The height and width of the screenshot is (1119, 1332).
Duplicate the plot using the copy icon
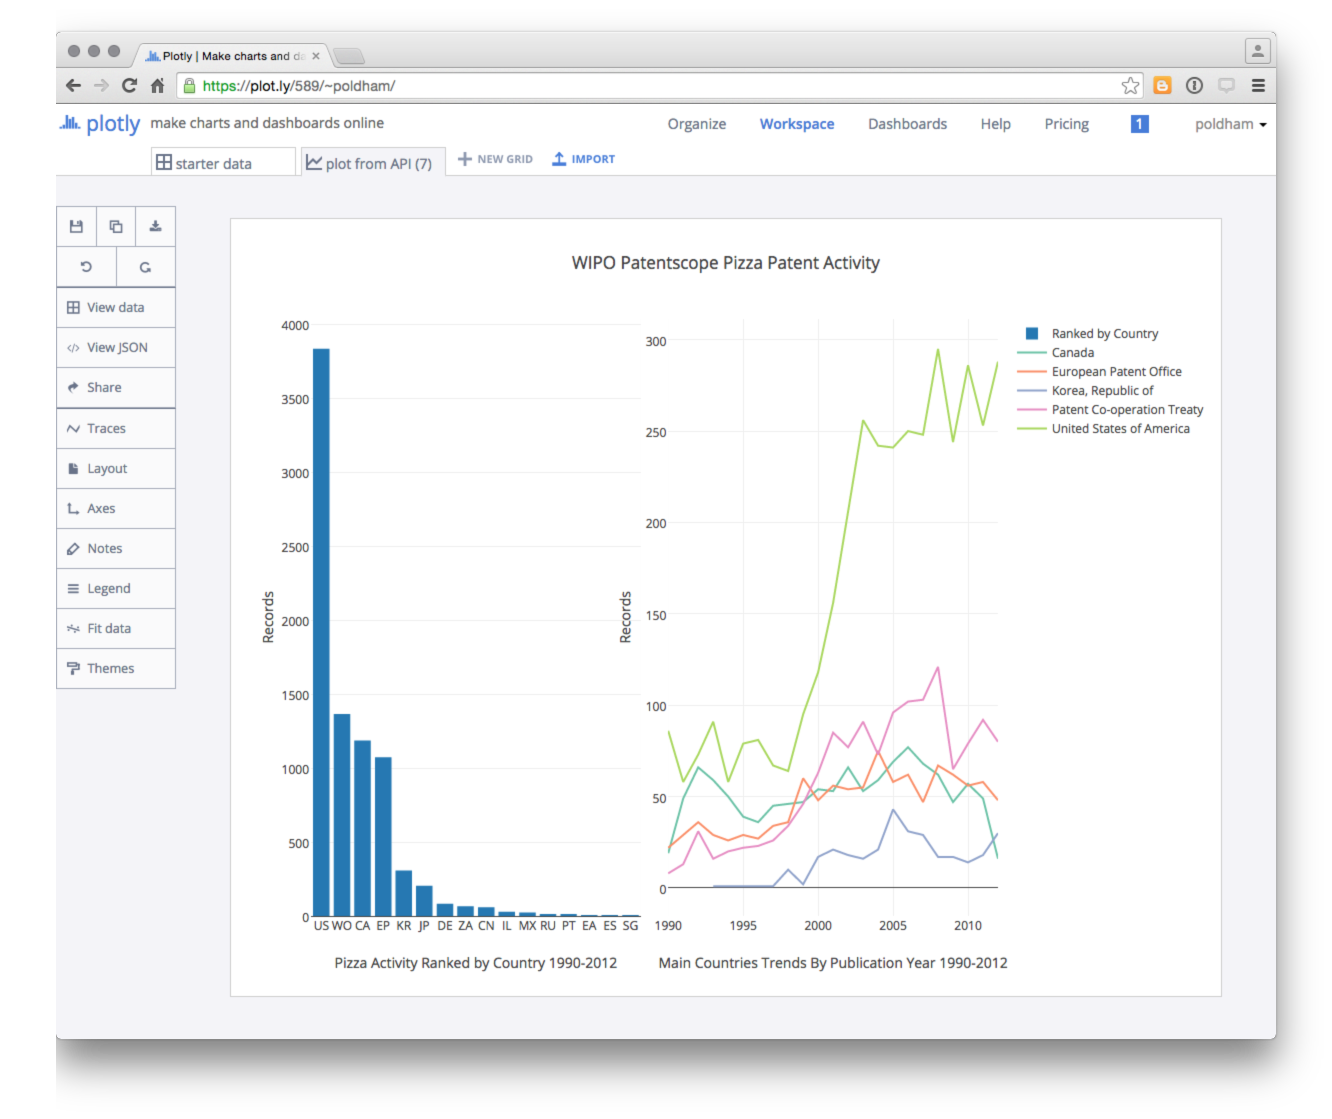coord(115,226)
